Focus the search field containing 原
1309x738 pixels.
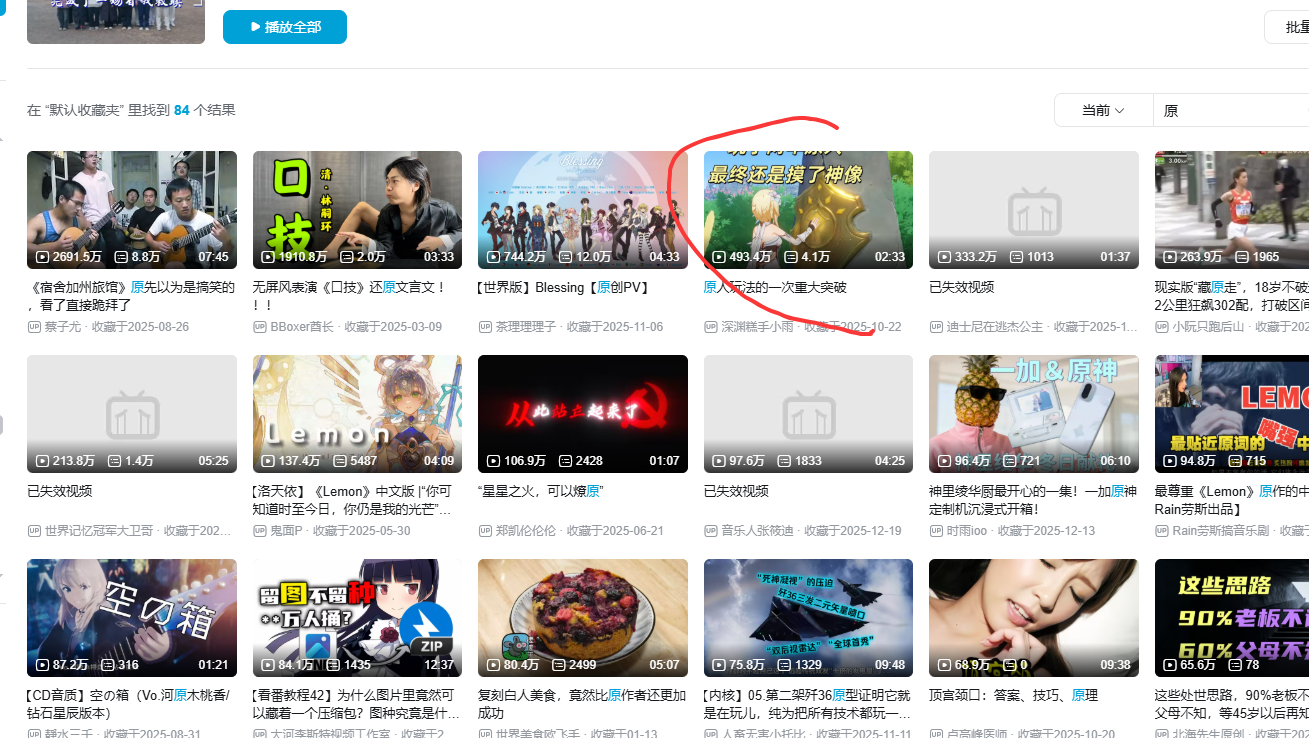coord(1230,110)
